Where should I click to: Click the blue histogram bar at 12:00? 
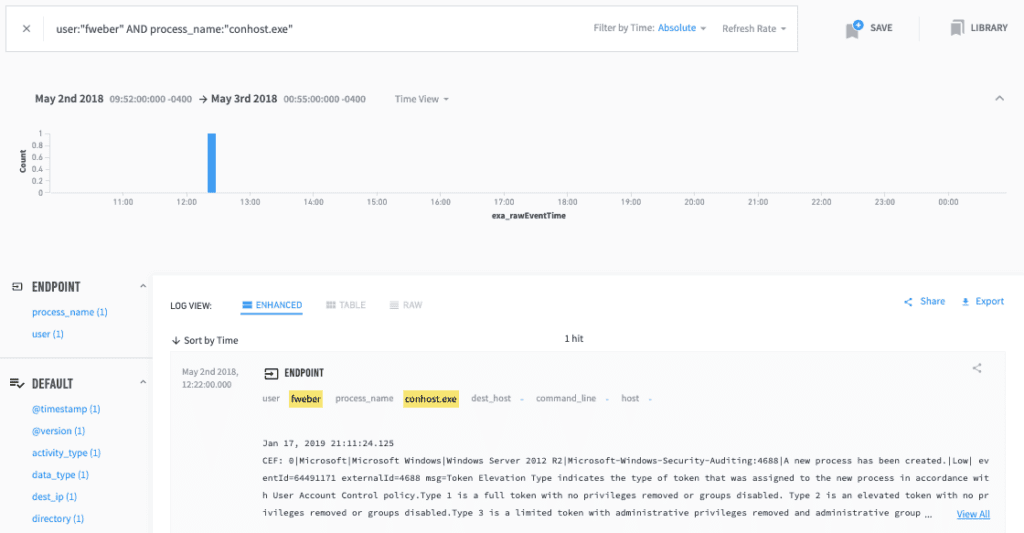tap(212, 162)
